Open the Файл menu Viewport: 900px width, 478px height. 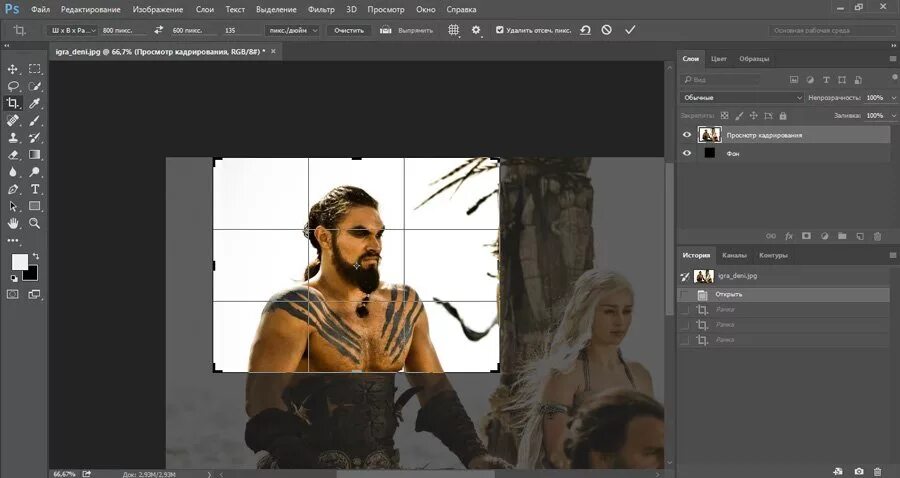click(x=40, y=10)
